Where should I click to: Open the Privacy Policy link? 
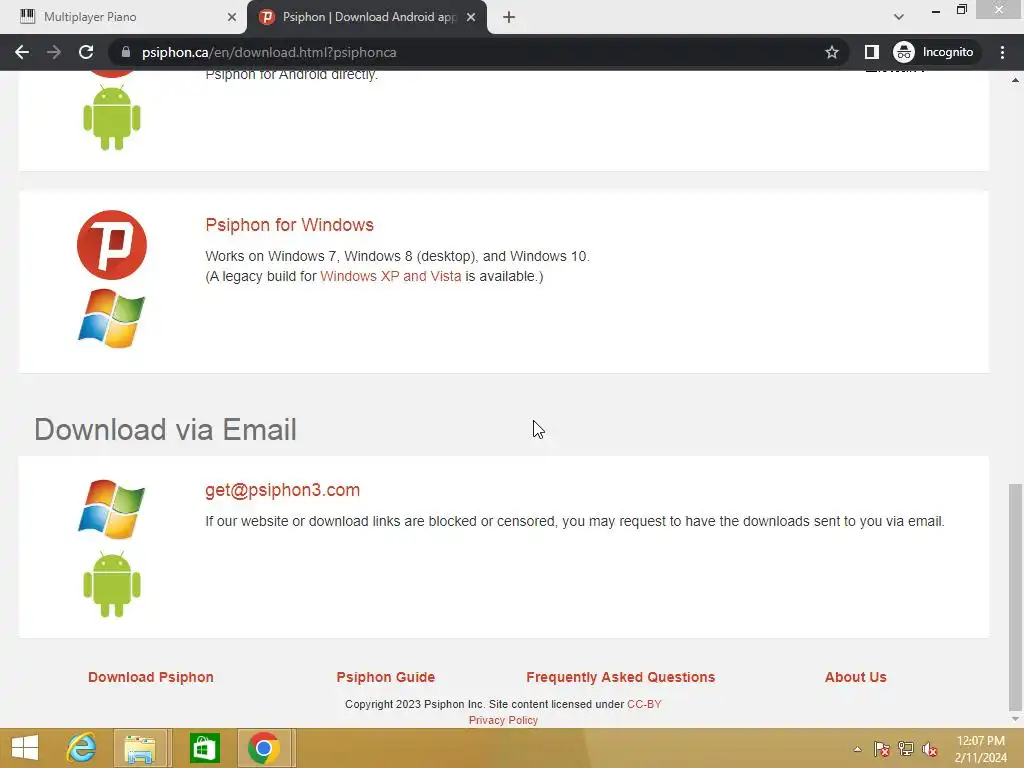(x=503, y=720)
